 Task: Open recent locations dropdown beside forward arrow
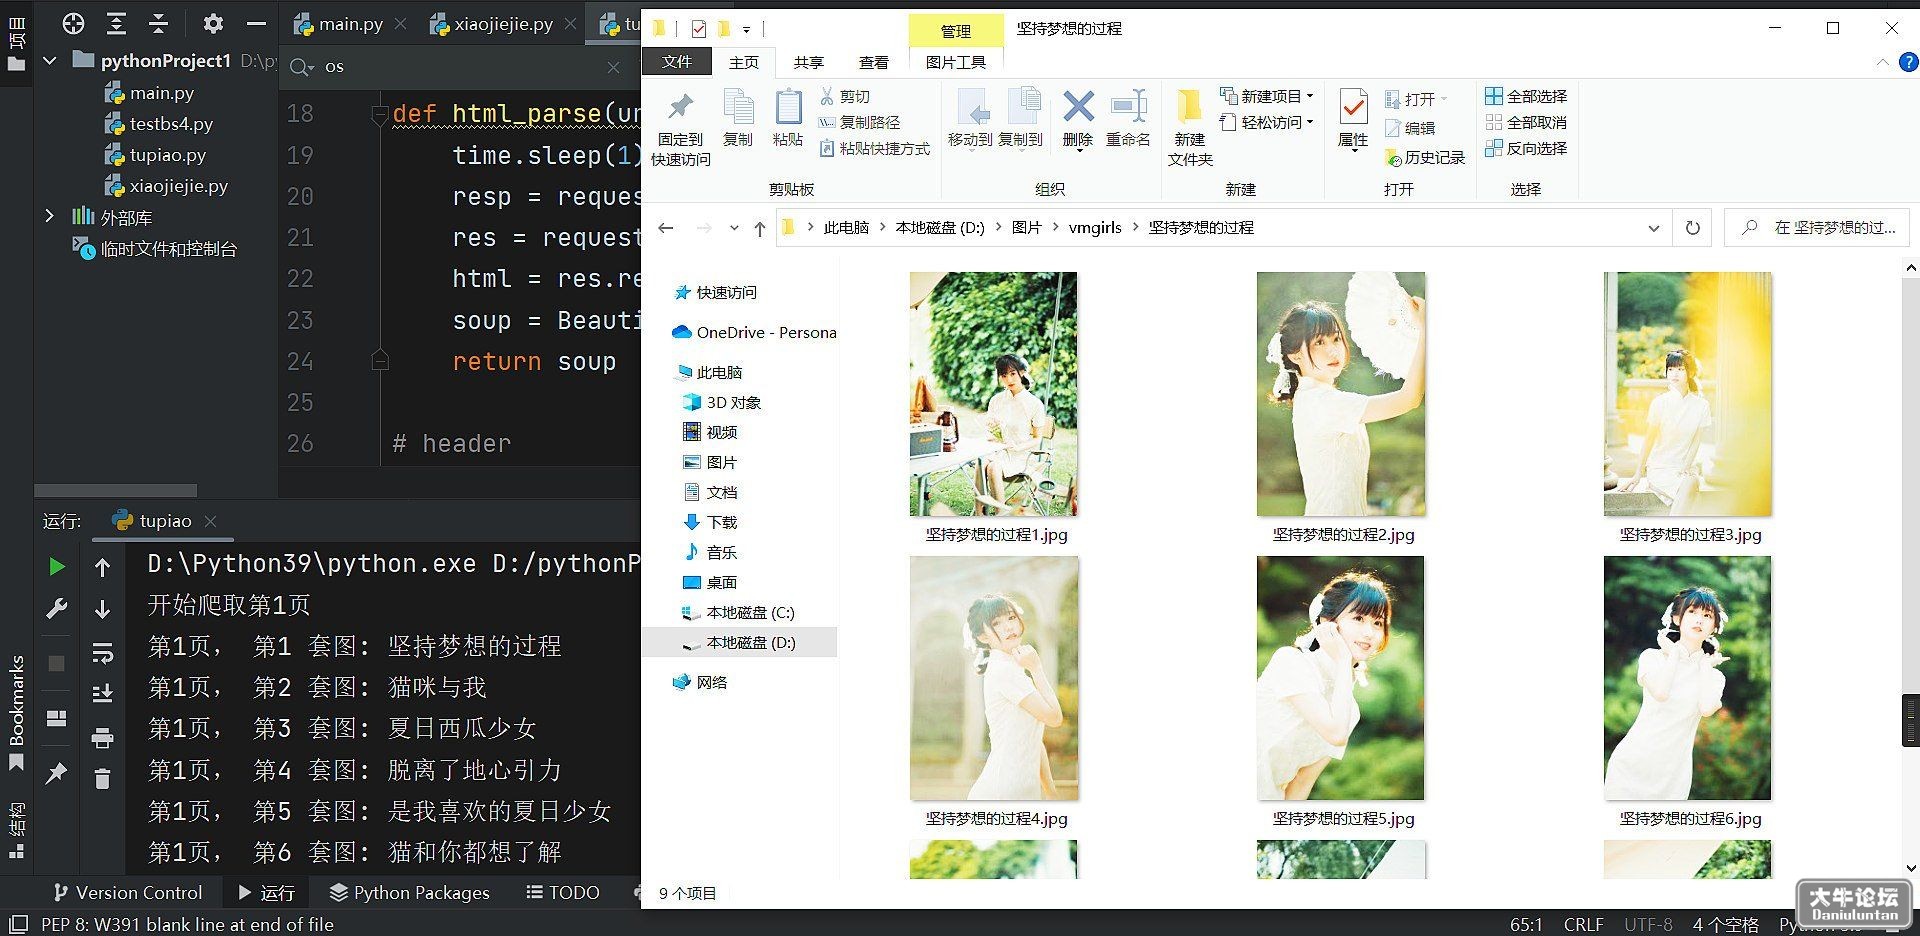click(734, 228)
